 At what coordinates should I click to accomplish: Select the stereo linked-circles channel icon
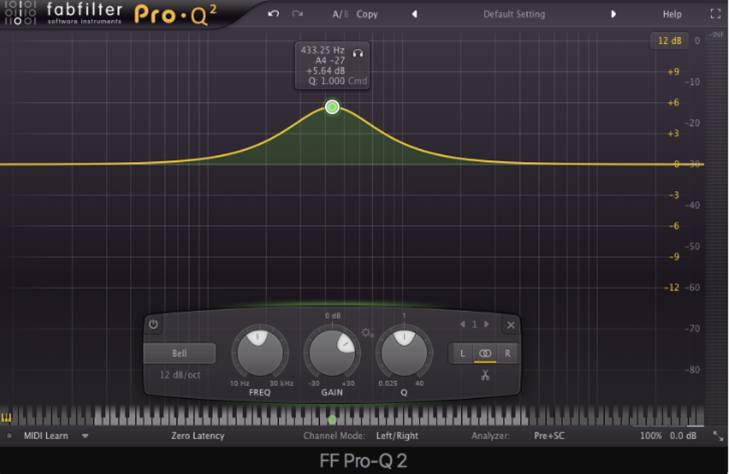coord(485,353)
